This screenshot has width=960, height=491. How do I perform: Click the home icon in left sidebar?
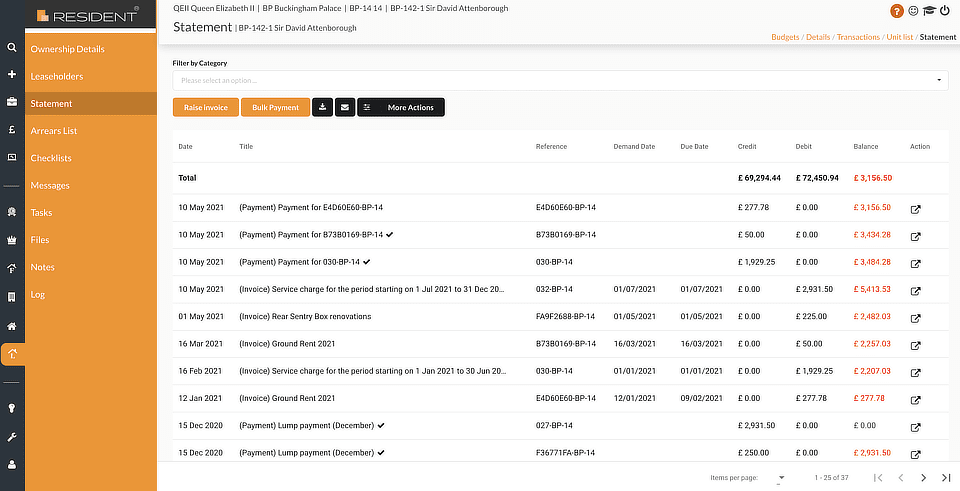tap(12, 325)
